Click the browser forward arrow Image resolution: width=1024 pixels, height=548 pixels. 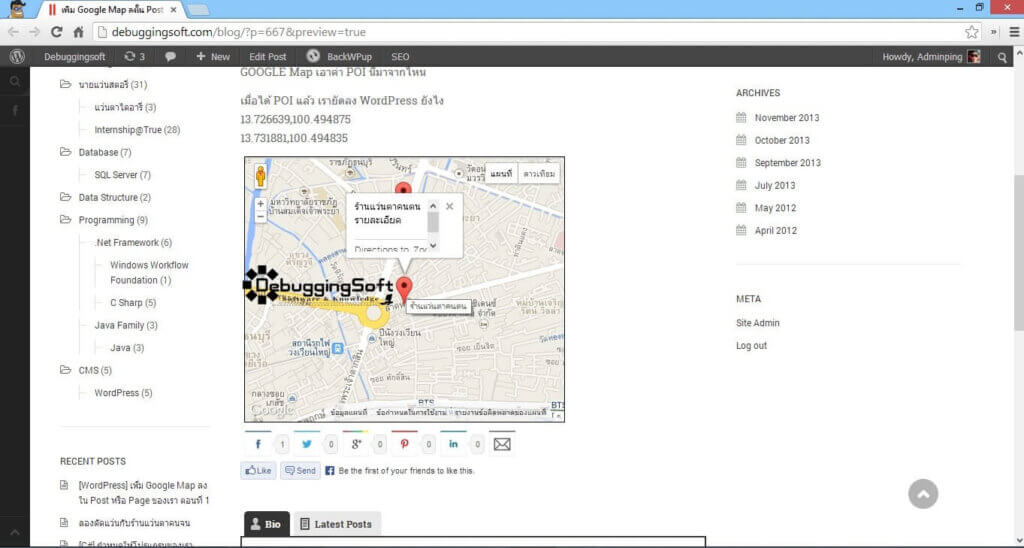(35, 32)
